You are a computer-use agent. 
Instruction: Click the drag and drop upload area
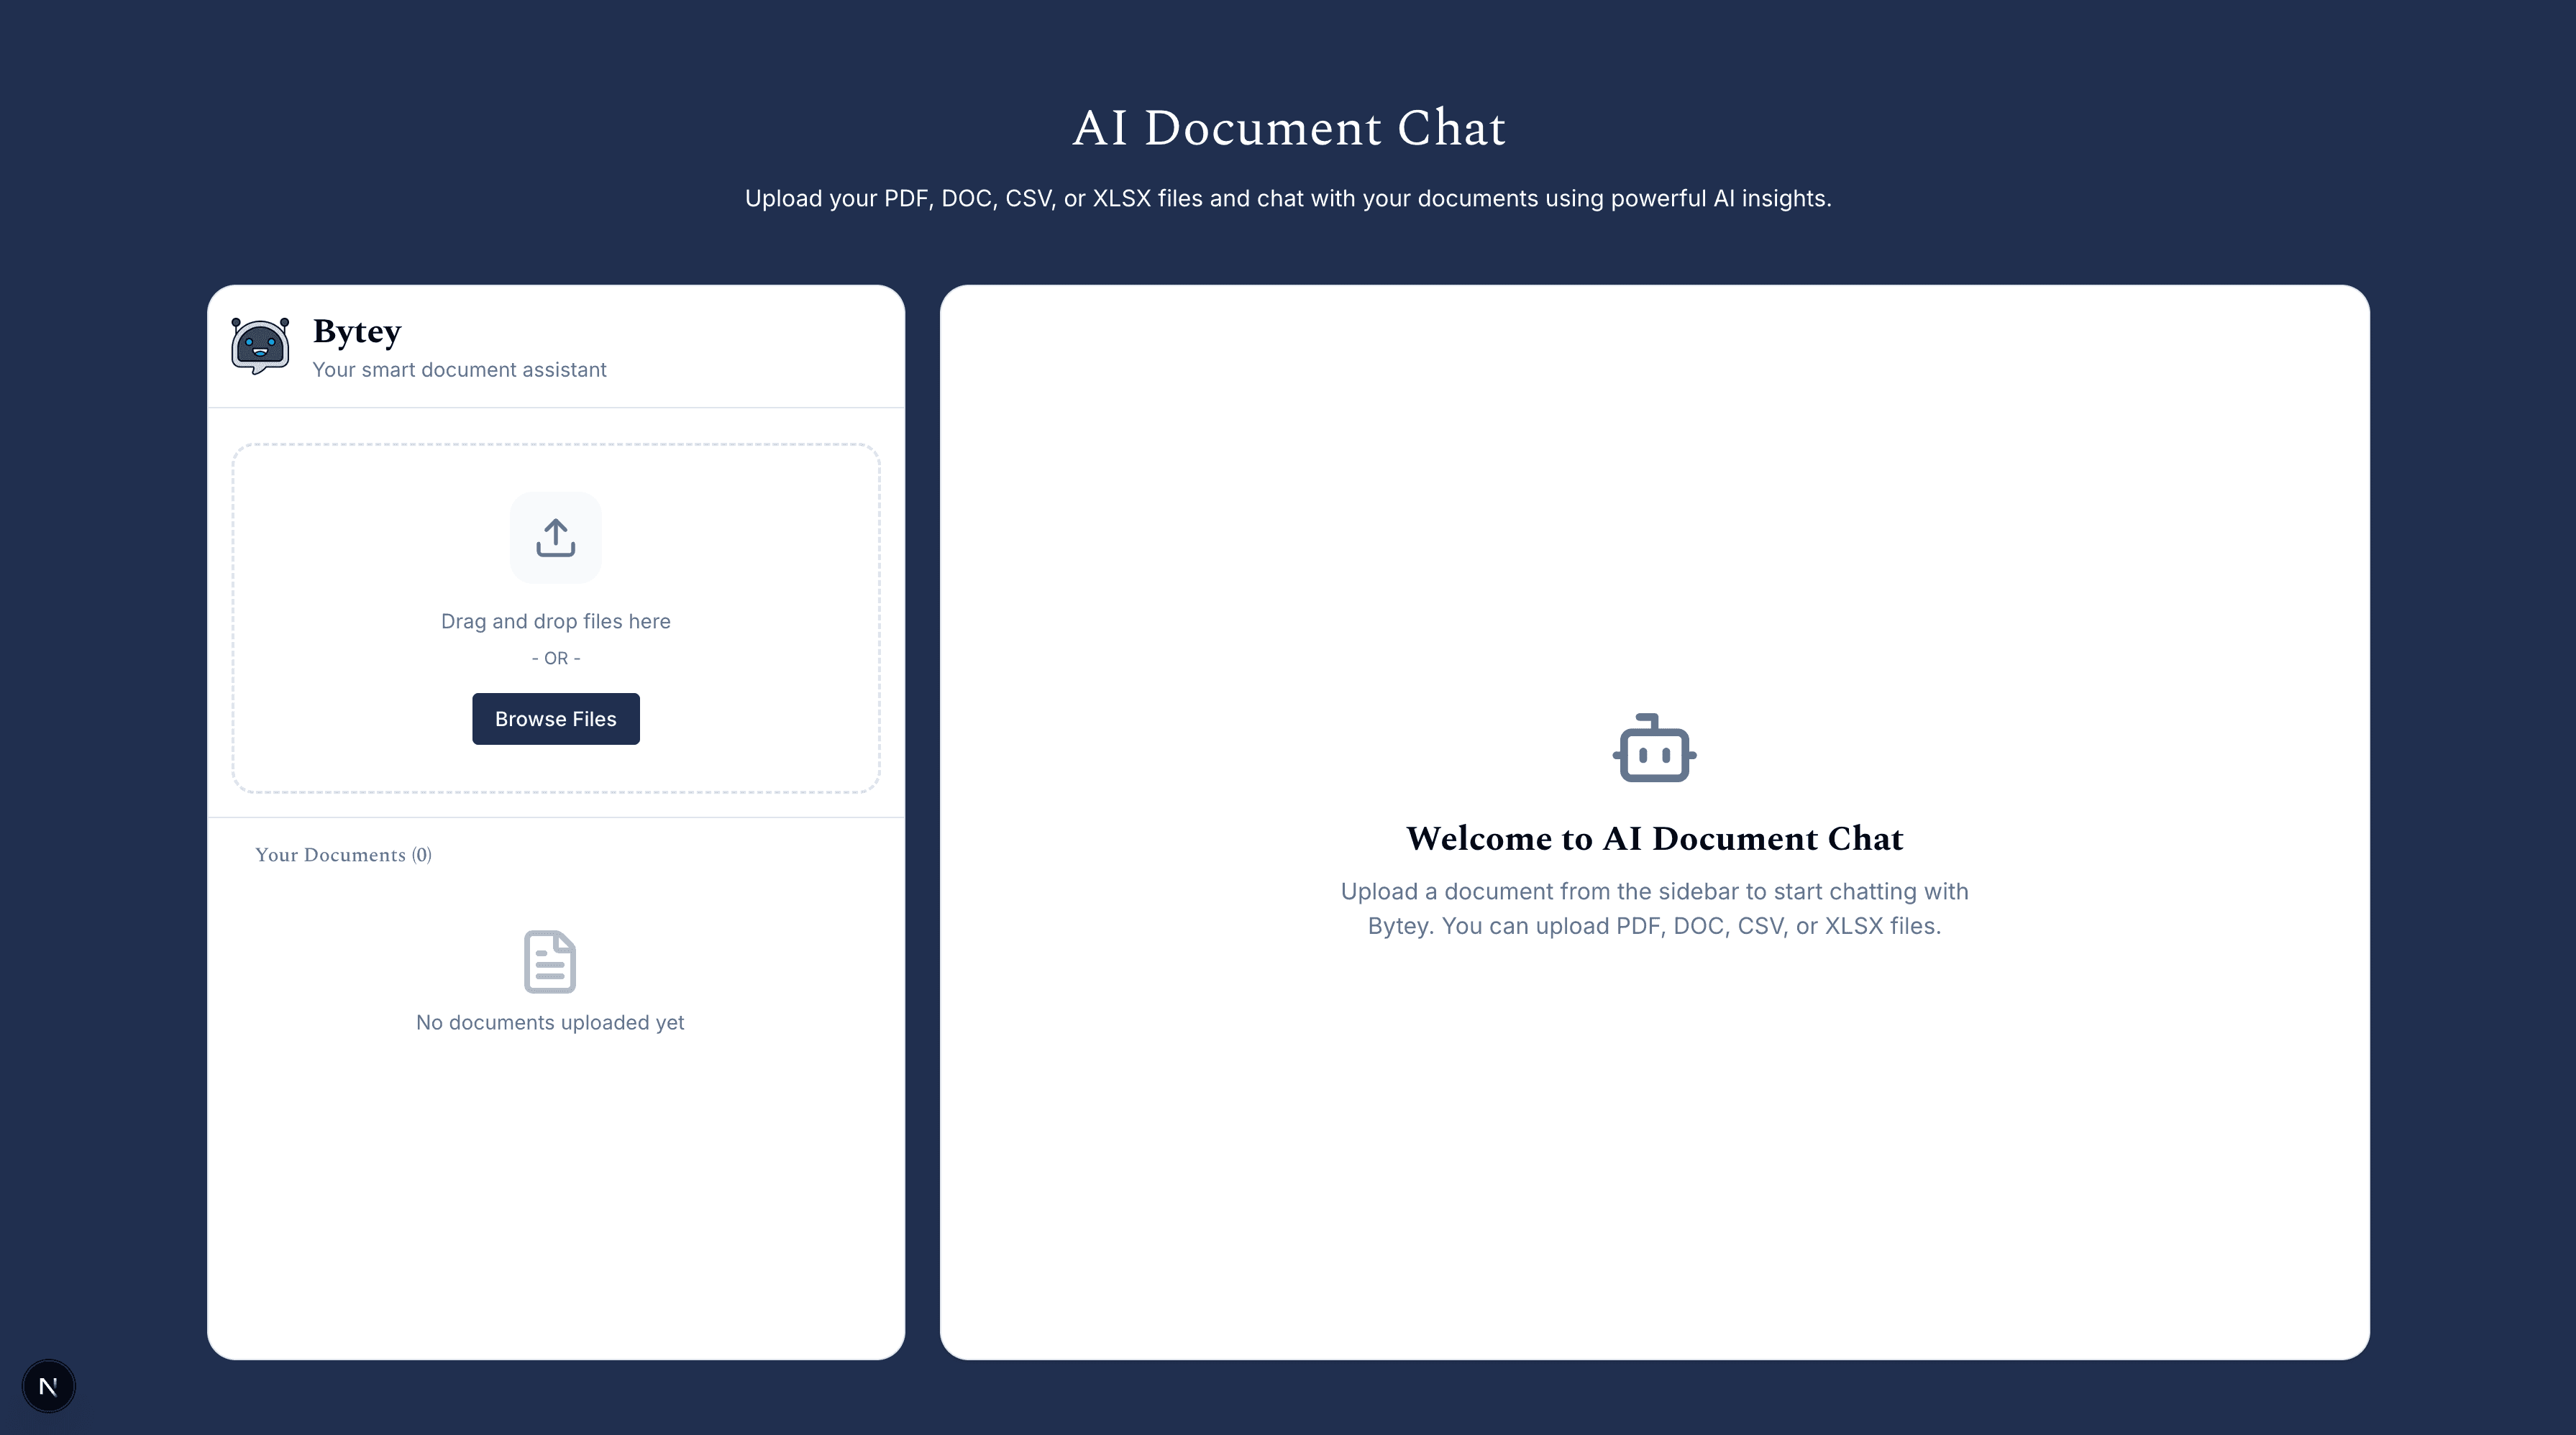[556, 618]
